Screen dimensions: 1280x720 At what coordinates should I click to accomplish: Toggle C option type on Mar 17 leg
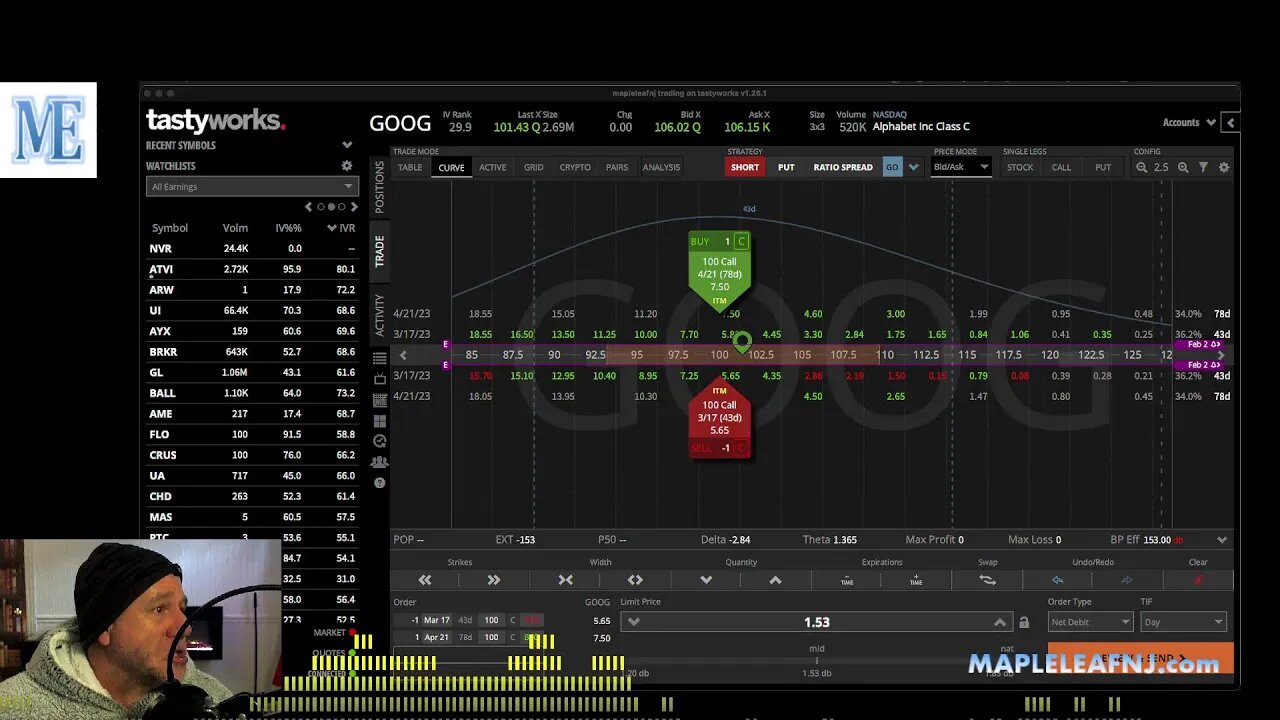[513, 620]
